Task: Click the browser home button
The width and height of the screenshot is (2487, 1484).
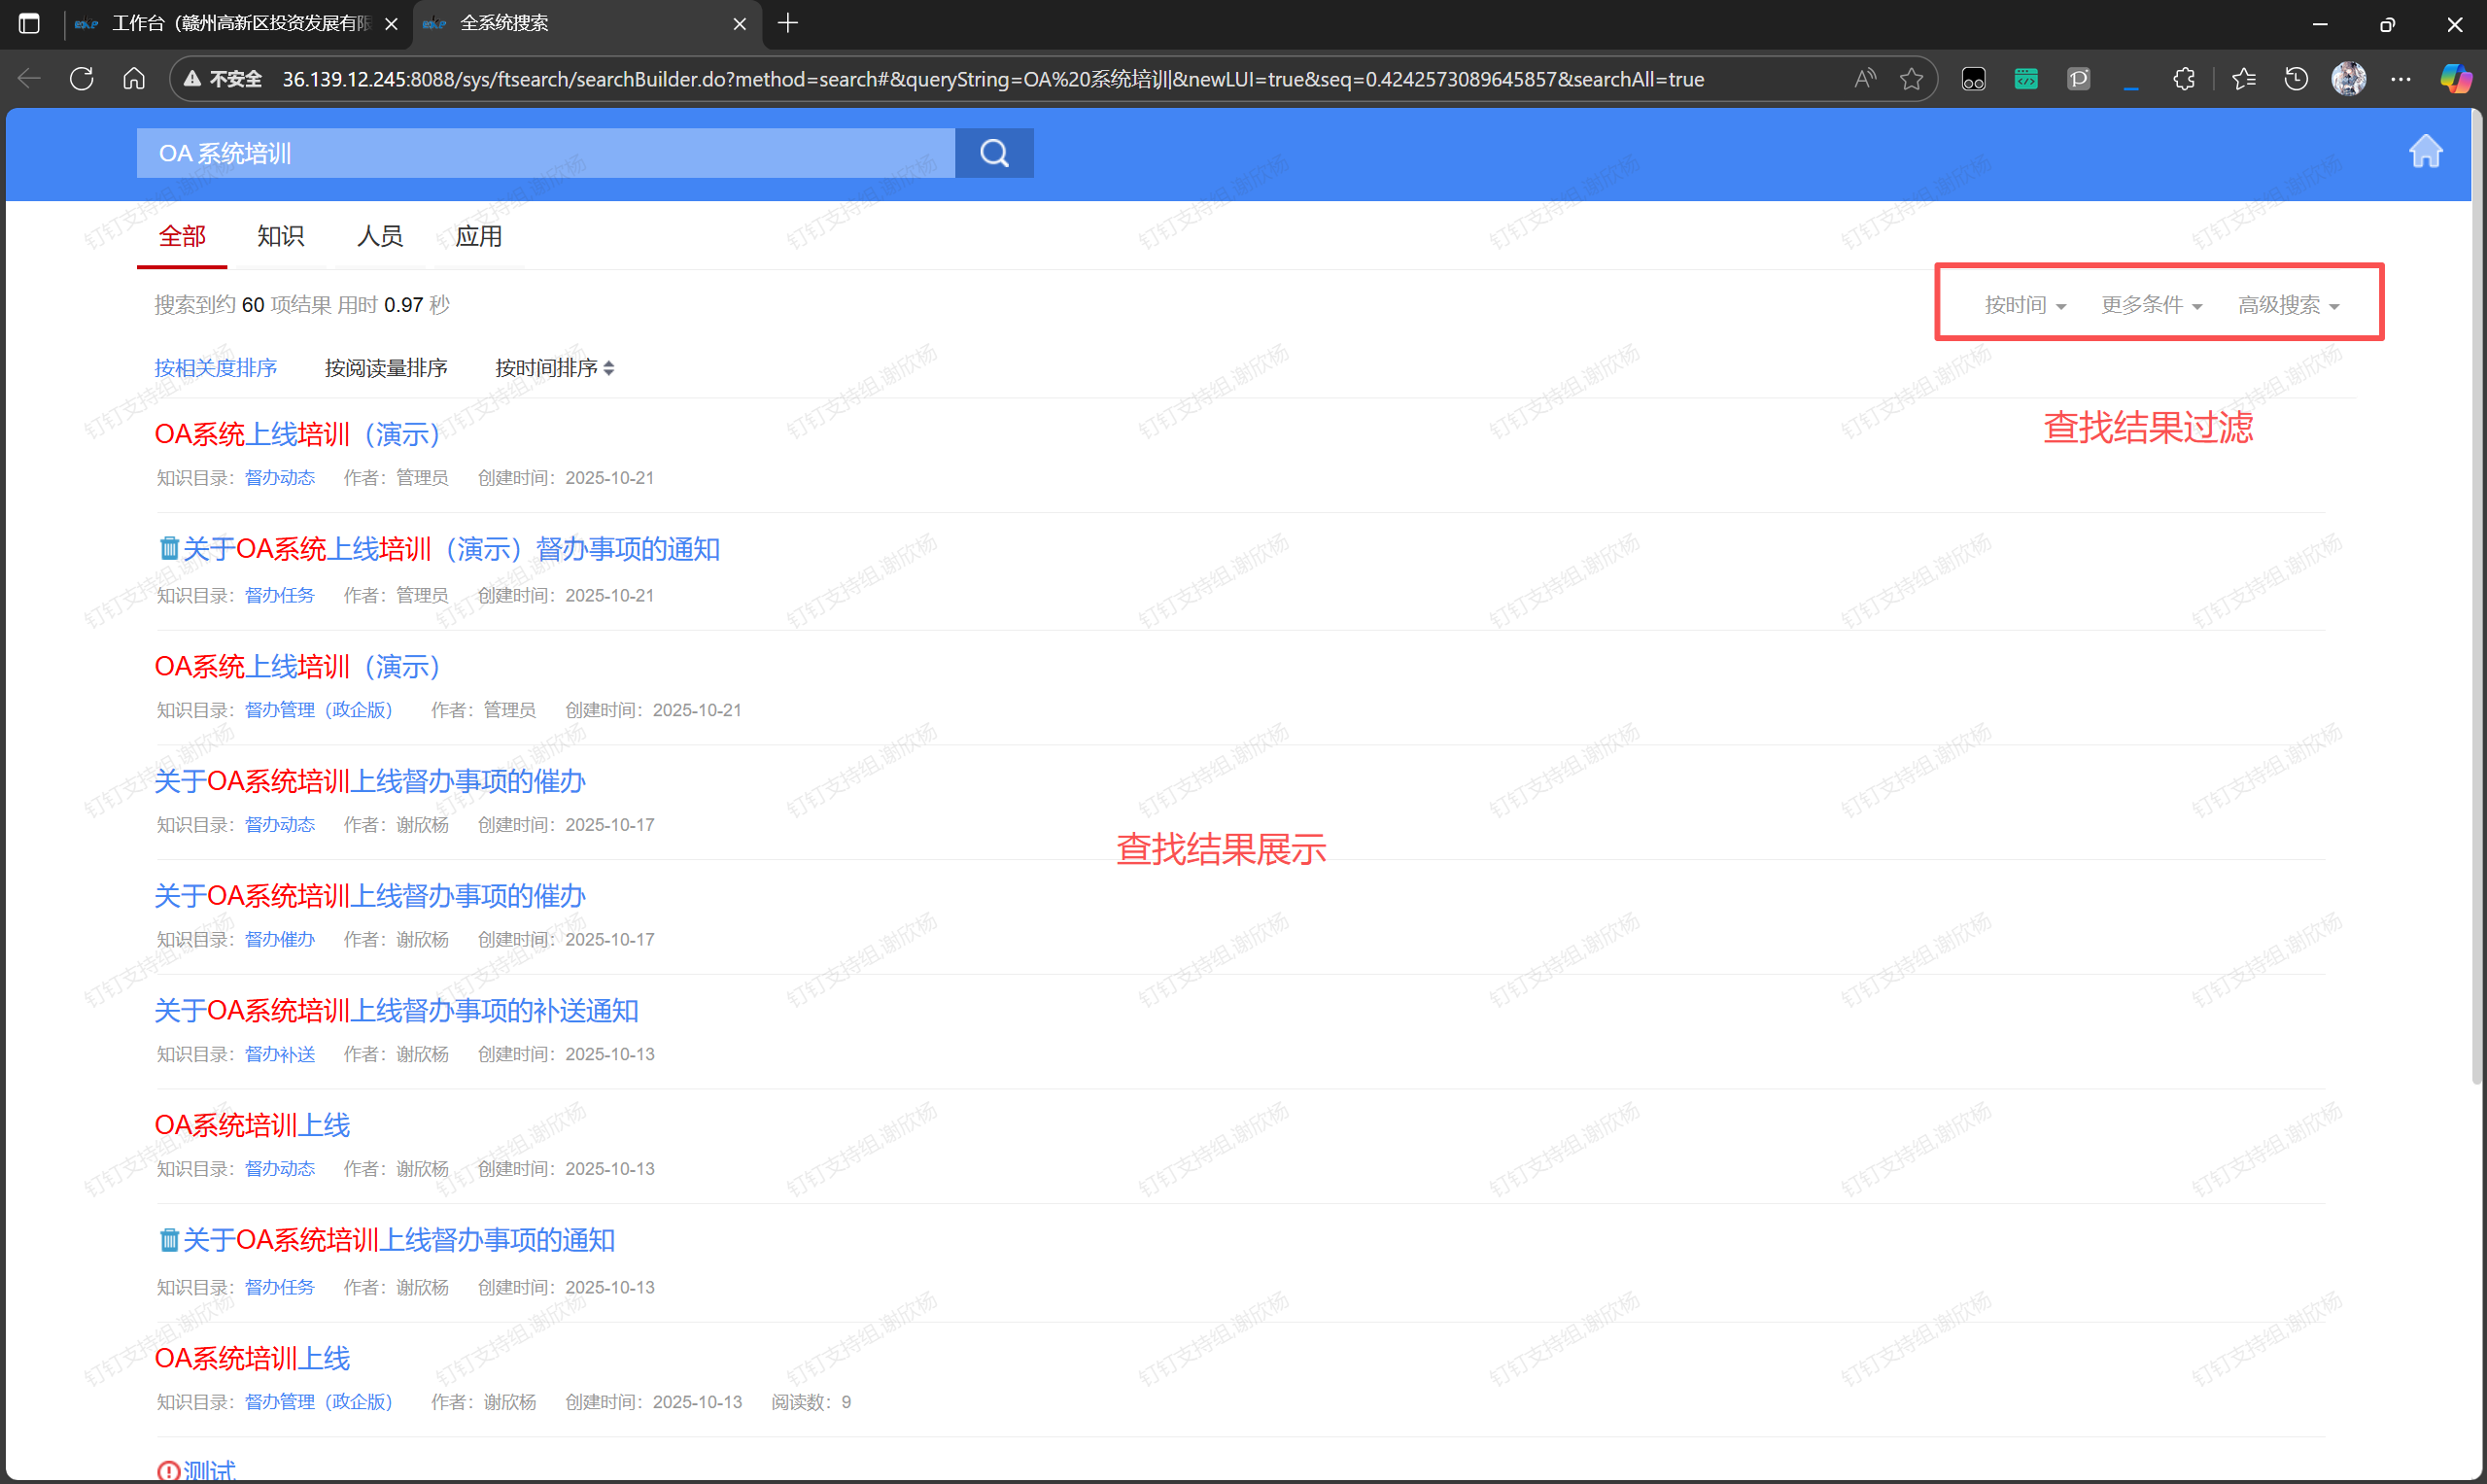Action: [x=134, y=79]
